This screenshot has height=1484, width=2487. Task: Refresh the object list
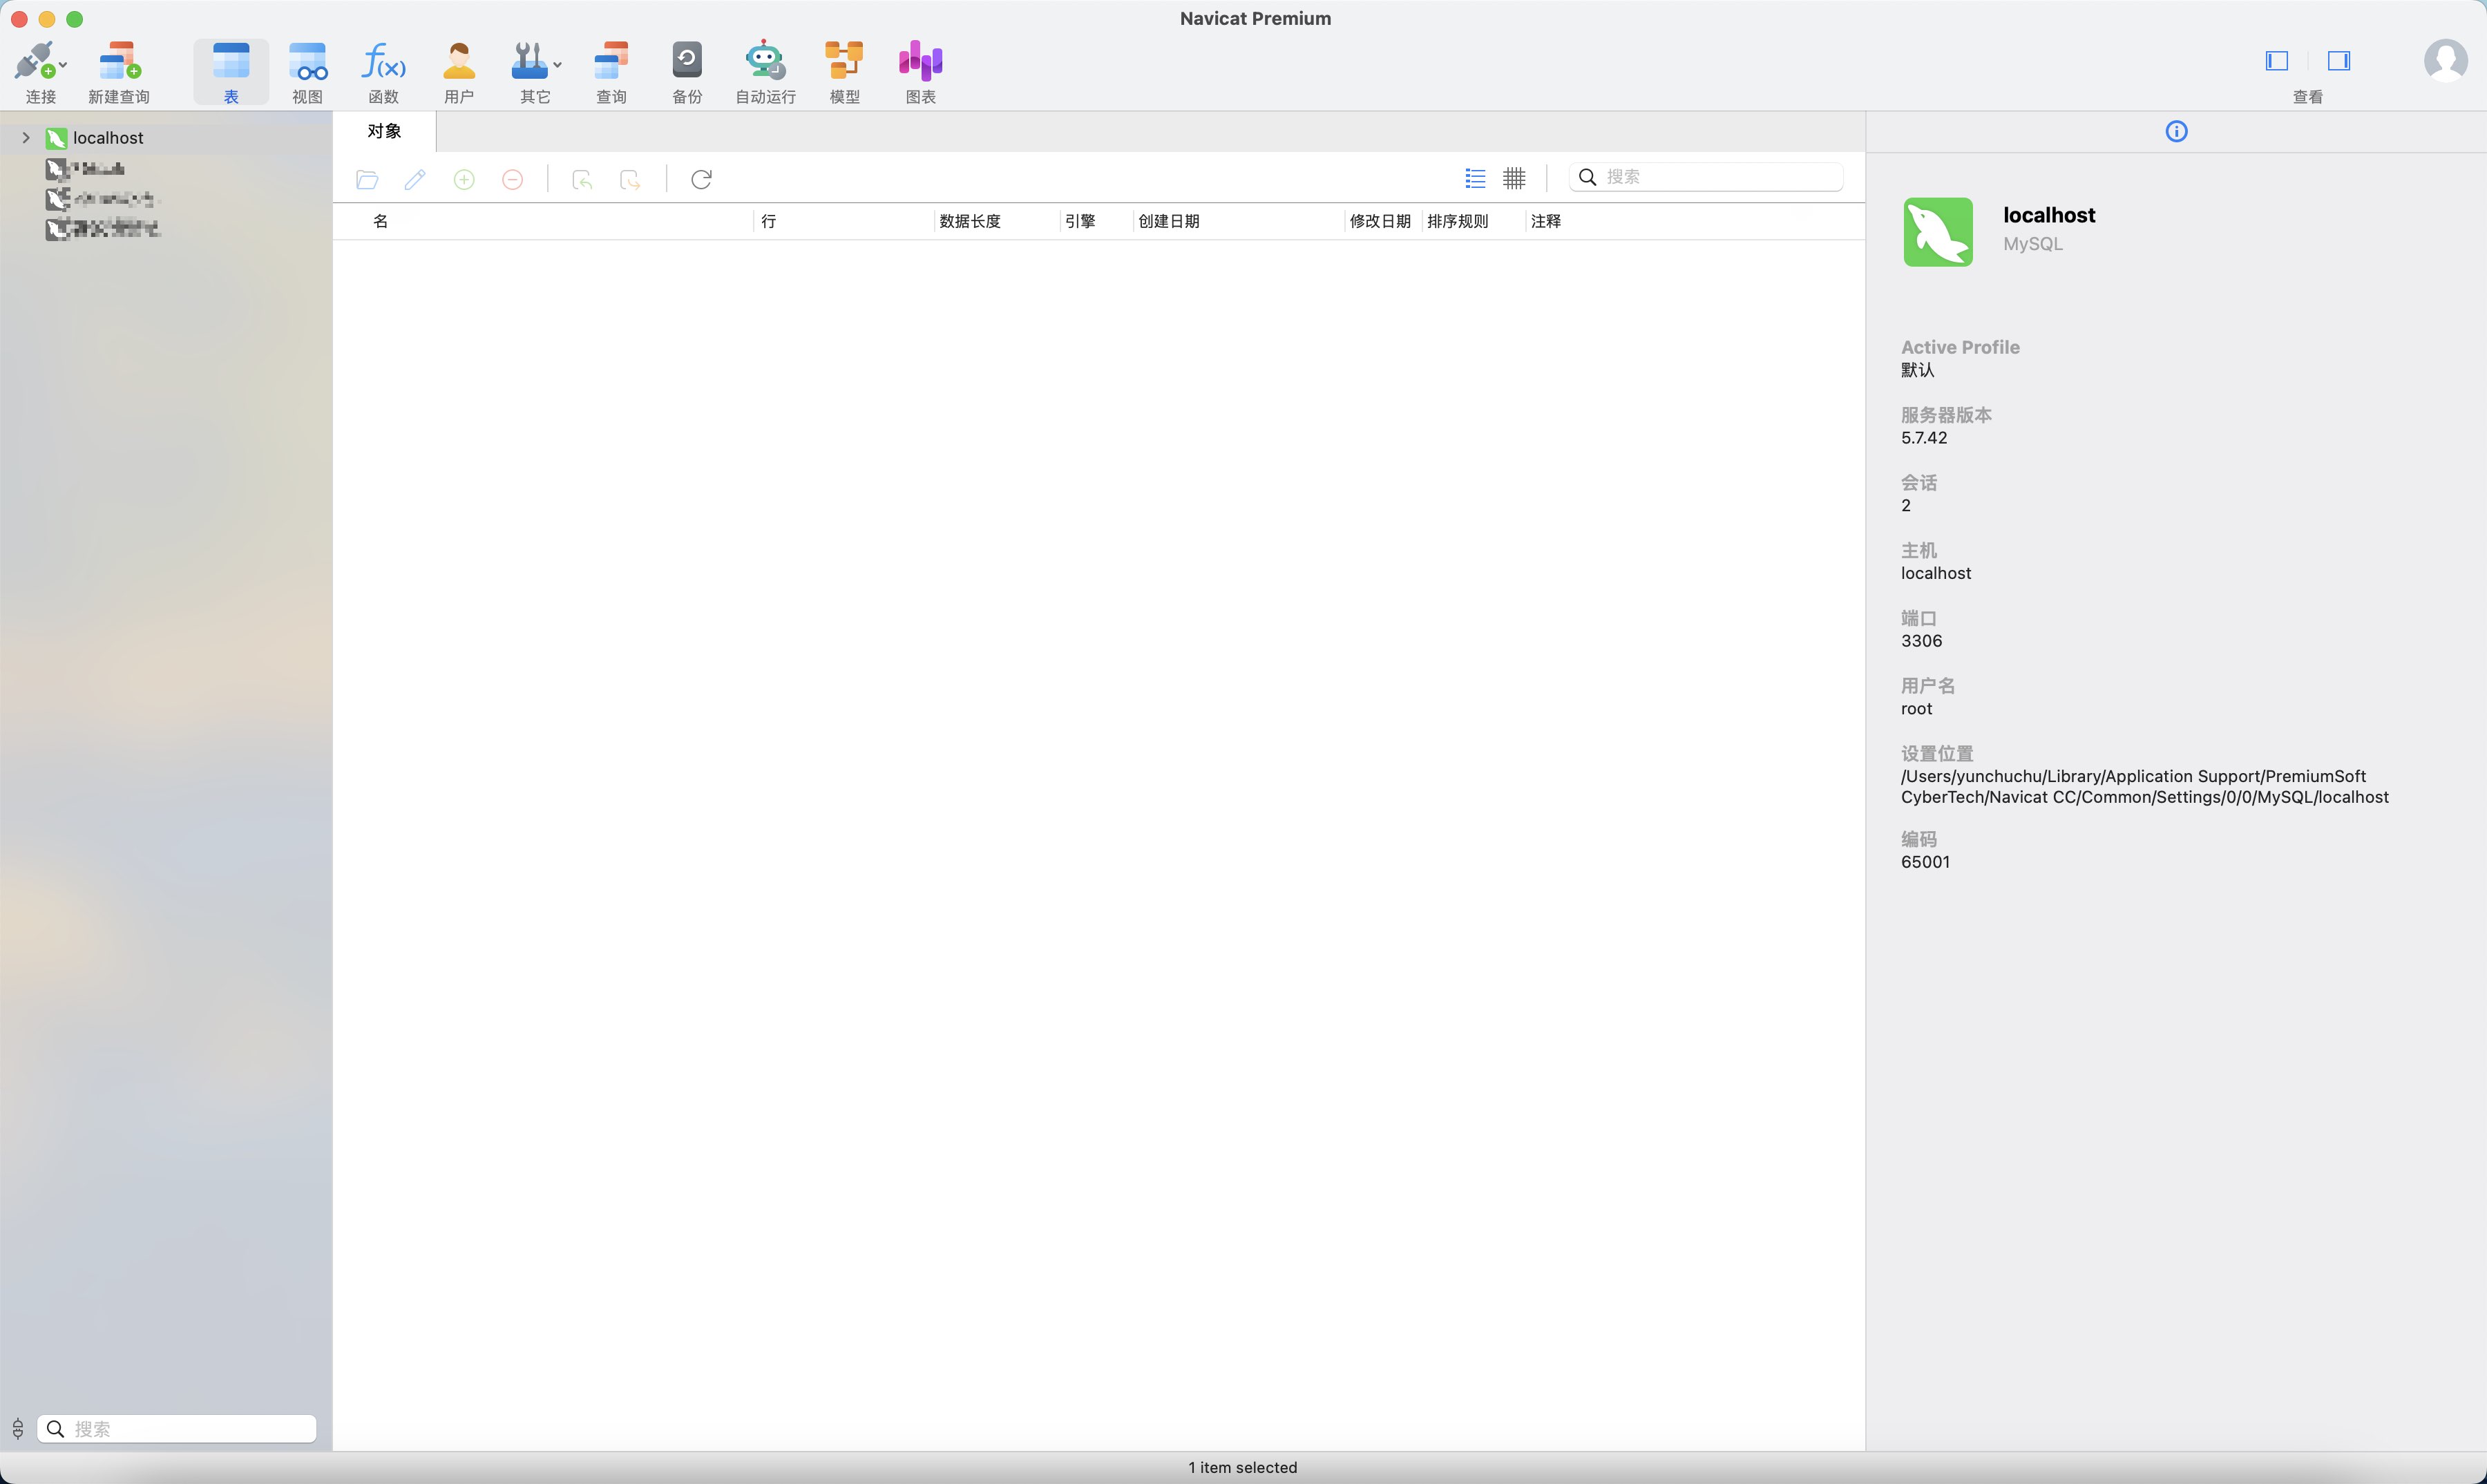[702, 180]
